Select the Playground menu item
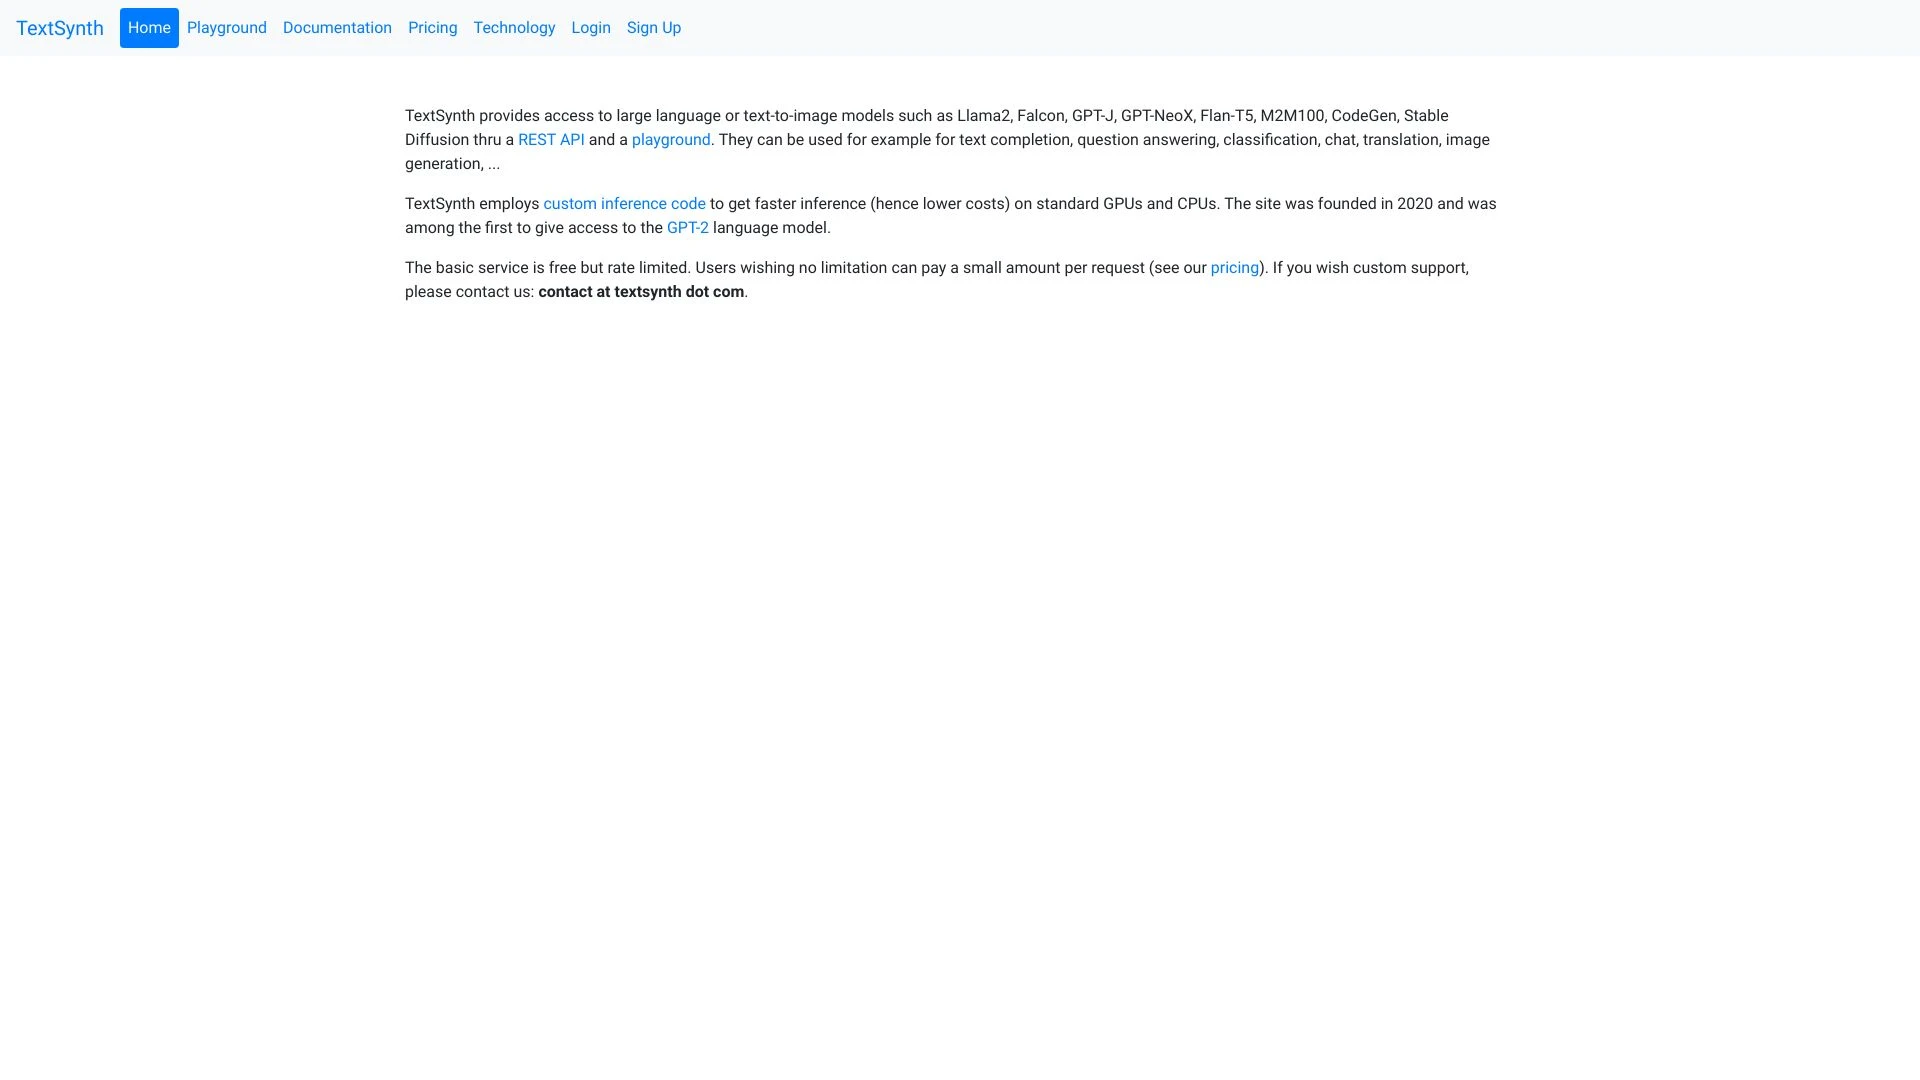The image size is (1920, 1080). (227, 28)
